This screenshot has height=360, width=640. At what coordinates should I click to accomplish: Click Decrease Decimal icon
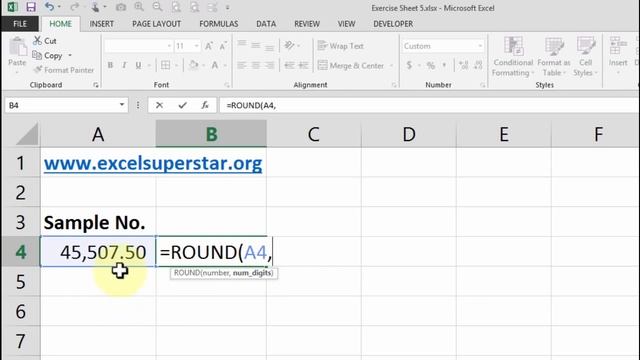[x=478, y=65]
